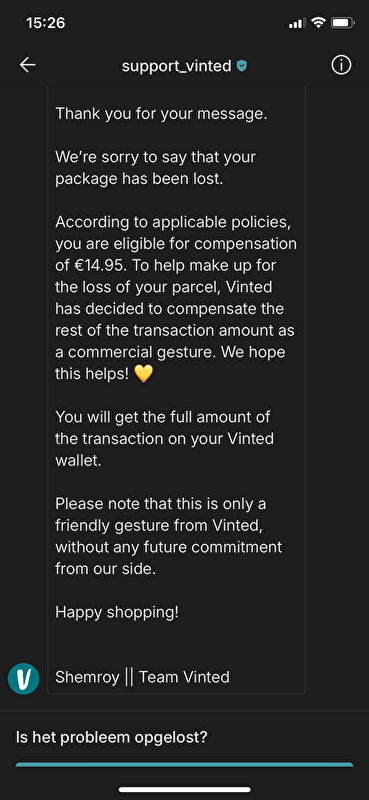Tap the home indicator bar
The width and height of the screenshot is (369, 800).
click(185, 789)
